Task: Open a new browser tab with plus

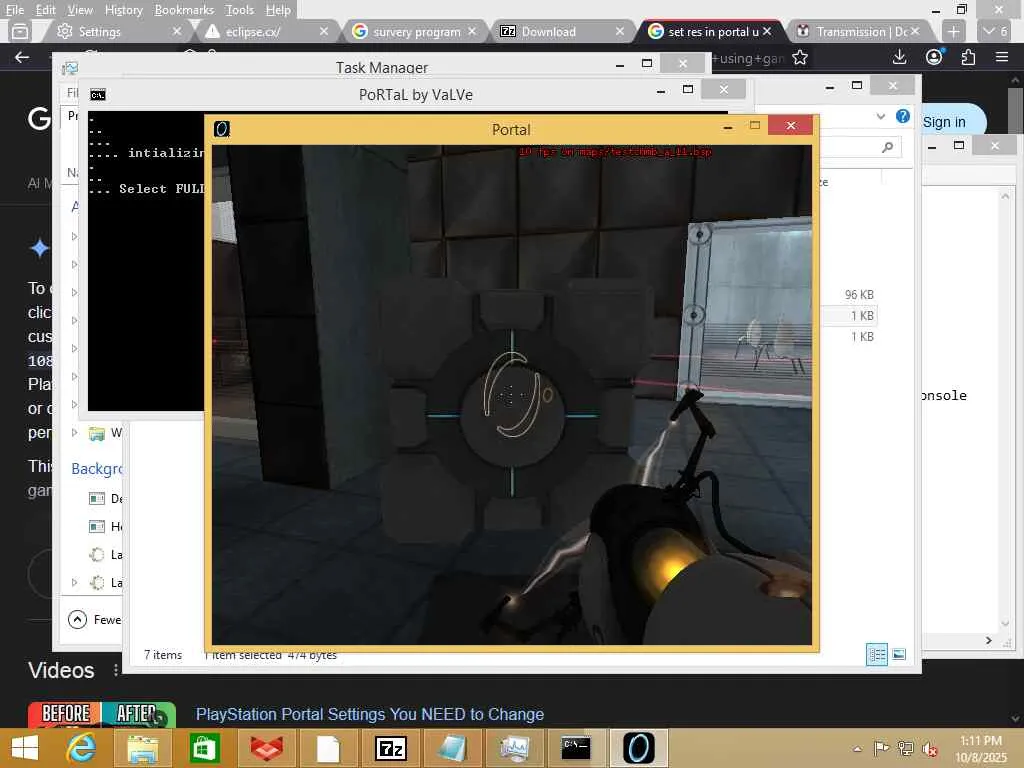Action: pyautogui.click(x=953, y=31)
